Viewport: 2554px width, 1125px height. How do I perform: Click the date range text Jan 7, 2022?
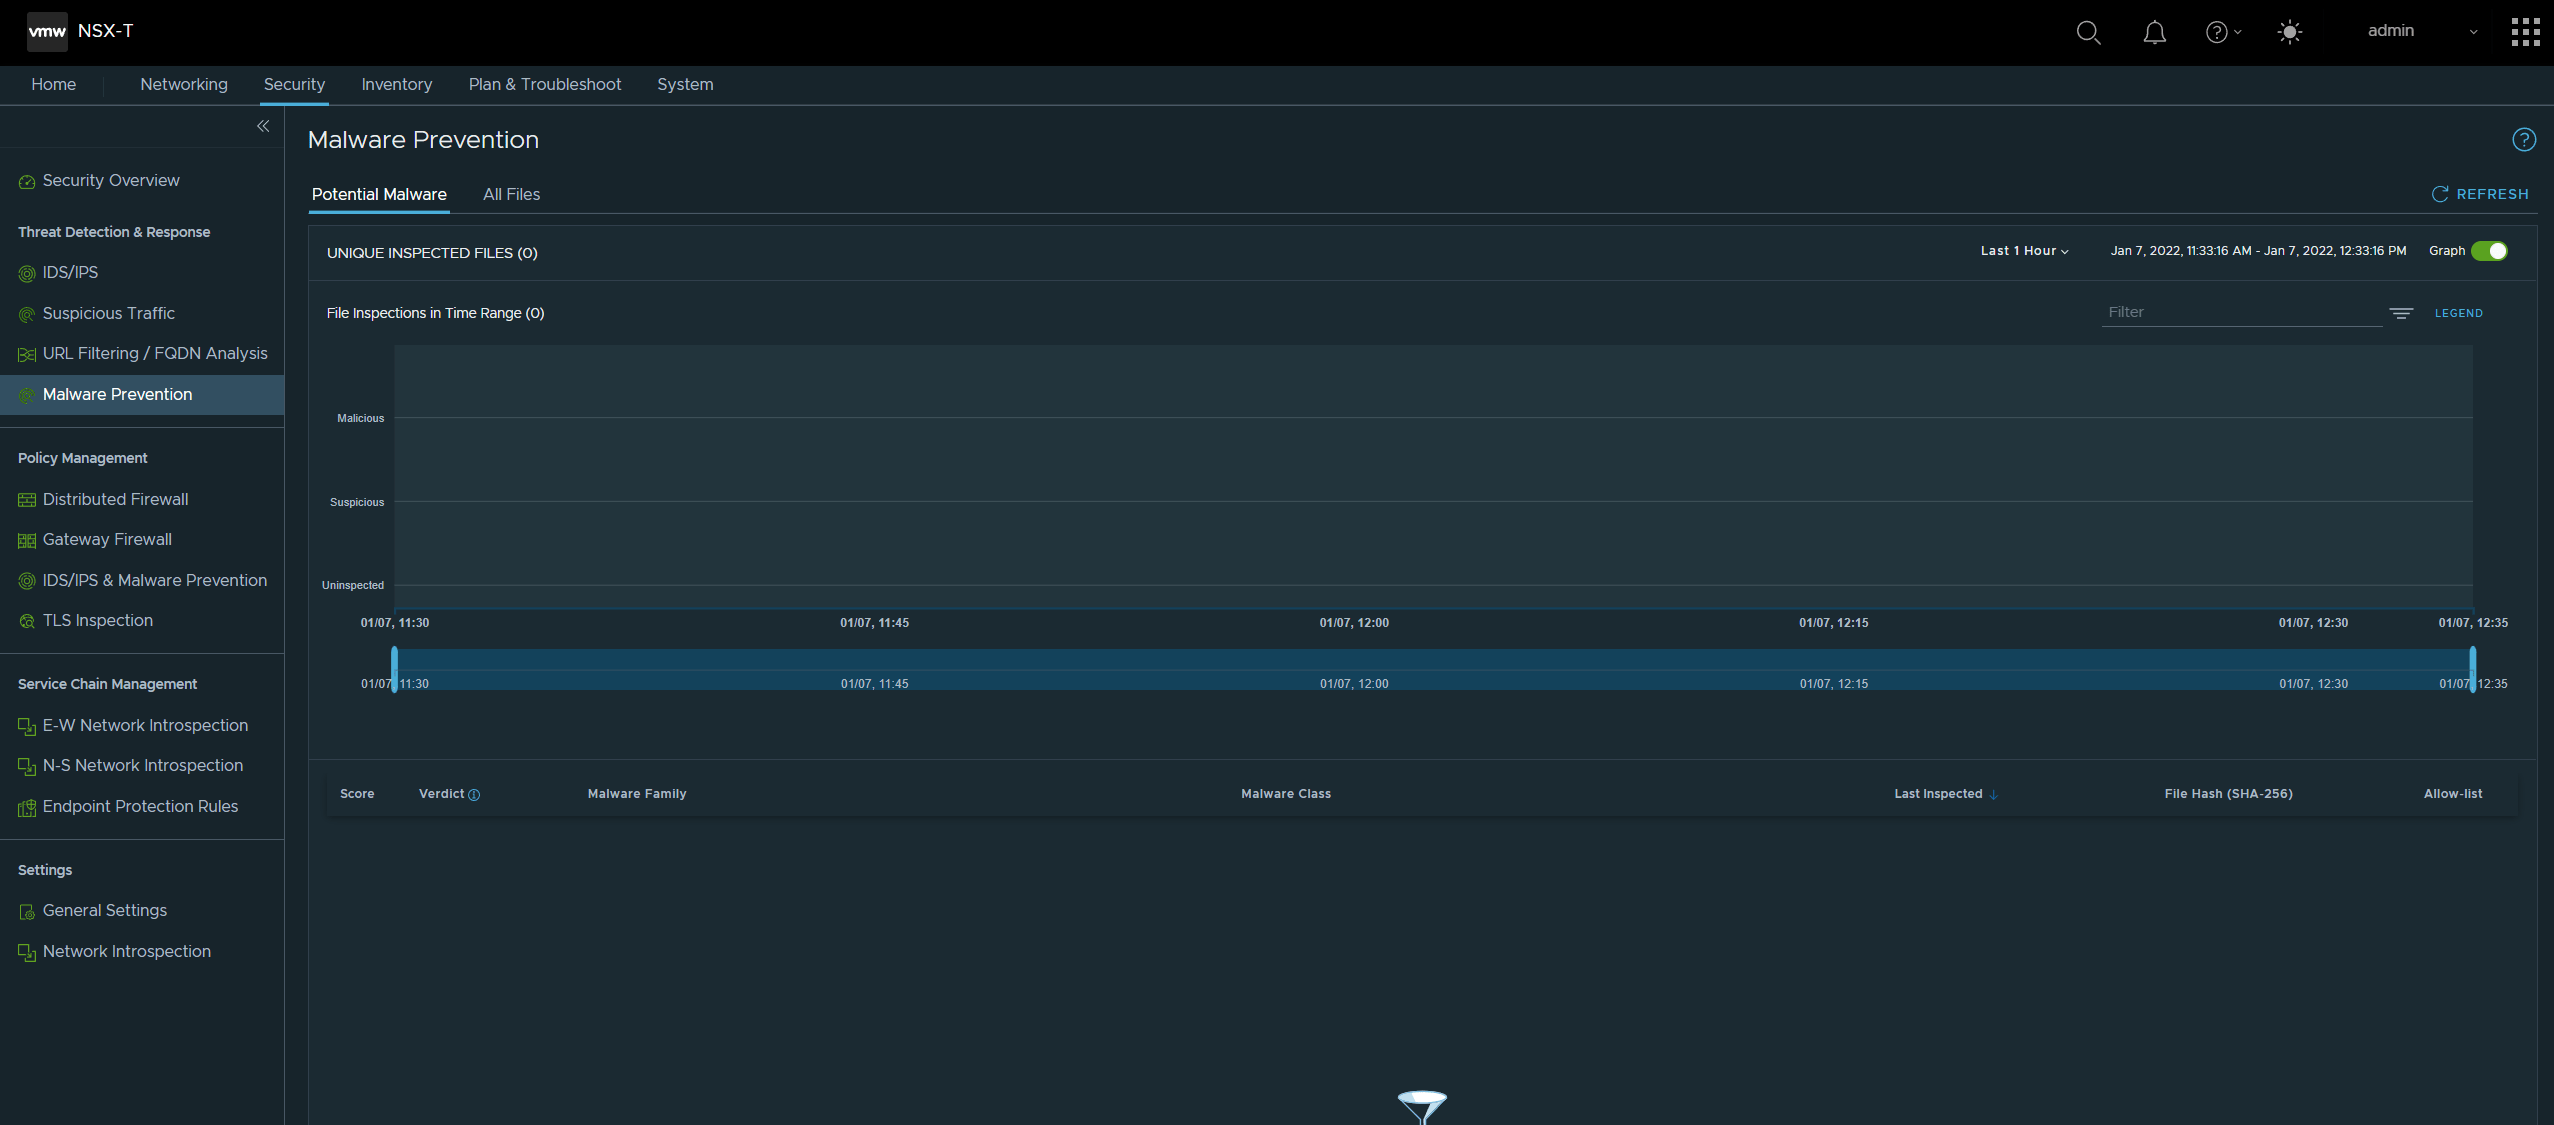point(2258,251)
